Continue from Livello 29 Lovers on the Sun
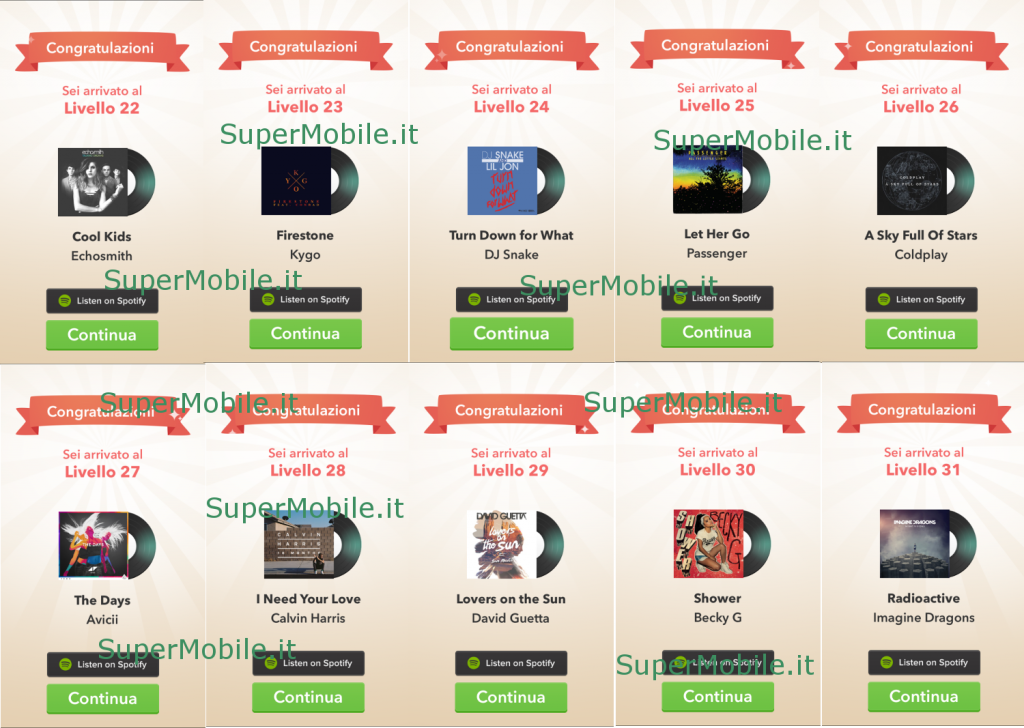Image resolution: width=1024 pixels, height=728 pixels. tap(511, 697)
